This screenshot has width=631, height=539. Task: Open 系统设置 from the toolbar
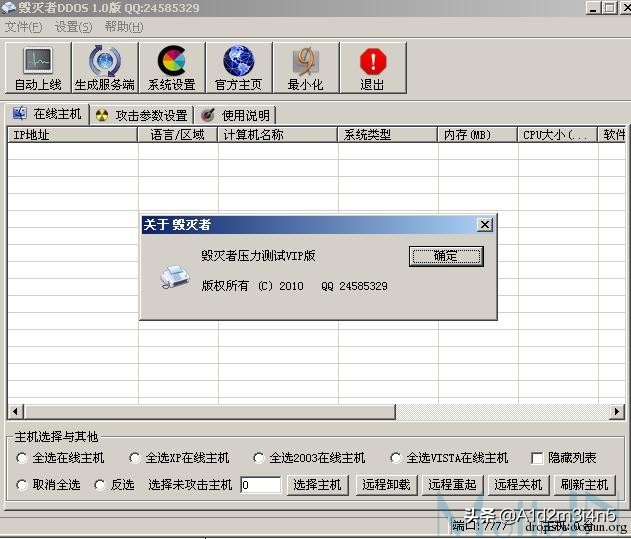tap(172, 68)
